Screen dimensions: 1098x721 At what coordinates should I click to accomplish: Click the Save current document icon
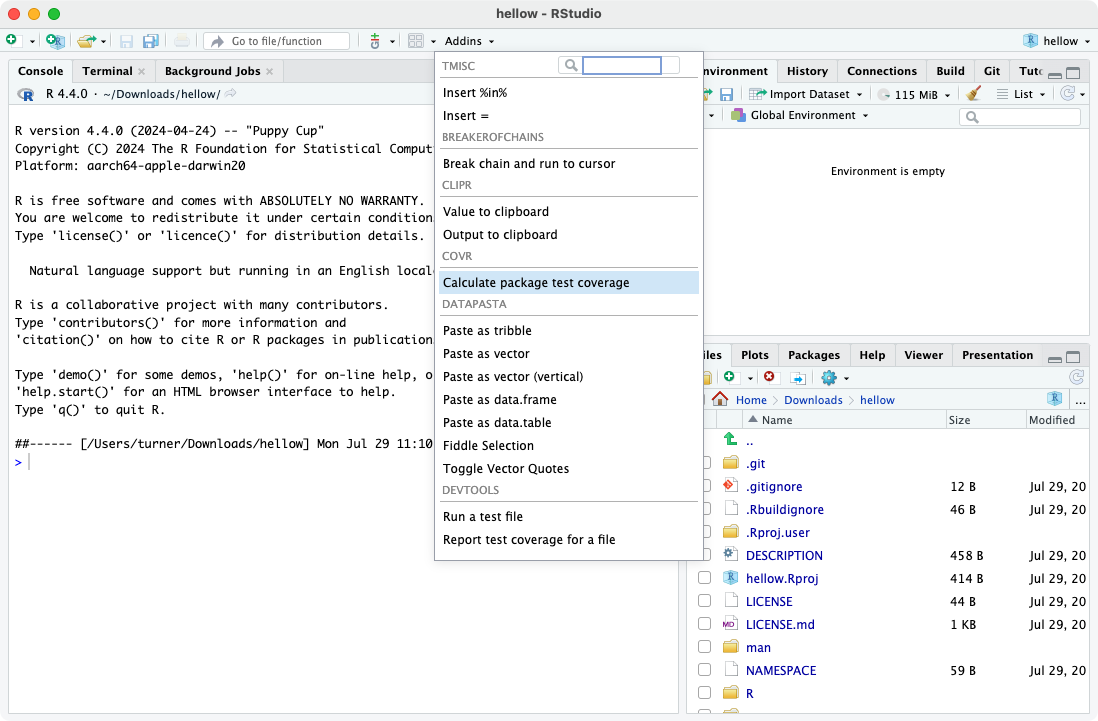tap(127, 41)
